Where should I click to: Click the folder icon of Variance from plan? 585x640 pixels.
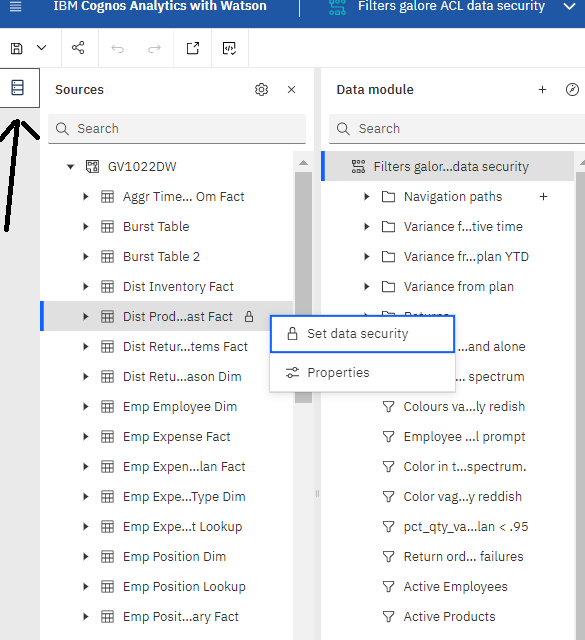(x=388, y=287)
